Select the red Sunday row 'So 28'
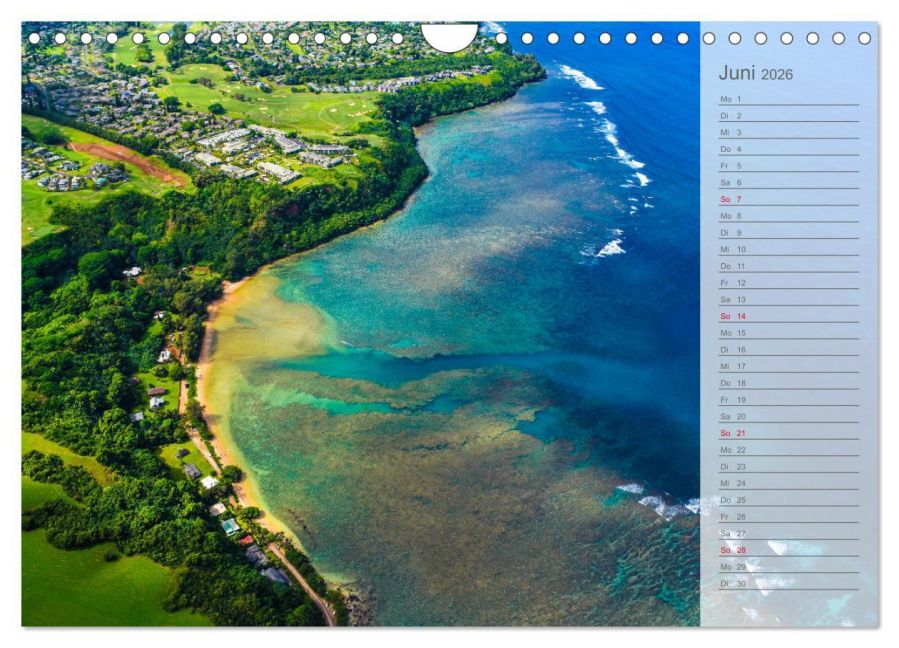The image size is (899, 648). (789, 549)
